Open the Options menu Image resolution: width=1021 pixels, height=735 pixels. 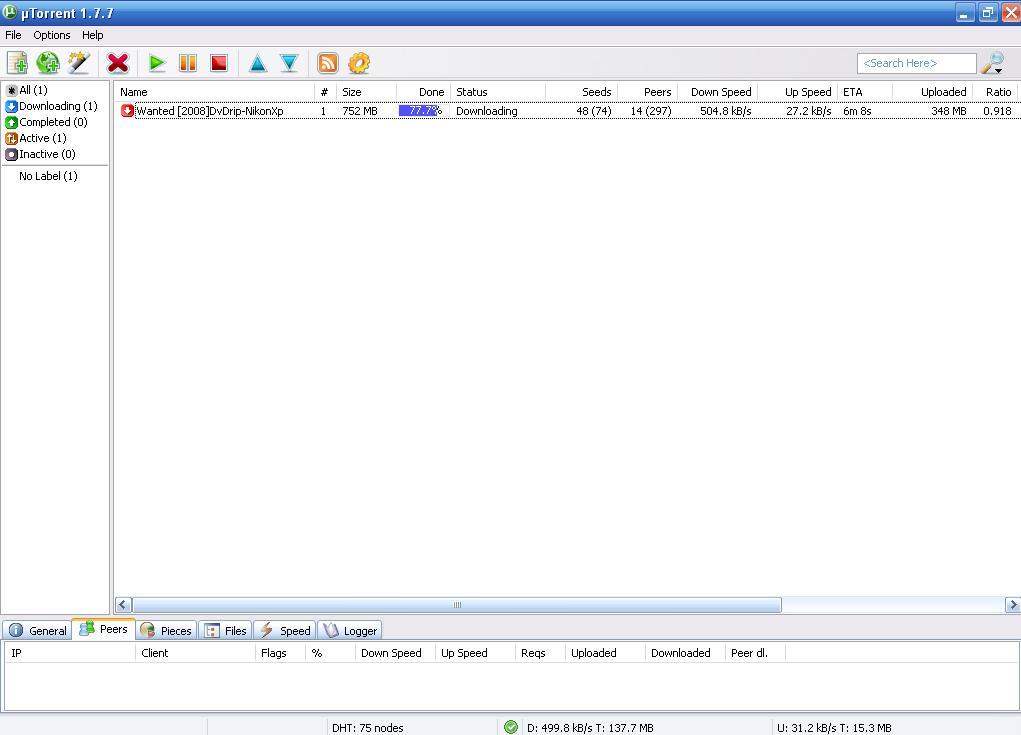point(52,35)
